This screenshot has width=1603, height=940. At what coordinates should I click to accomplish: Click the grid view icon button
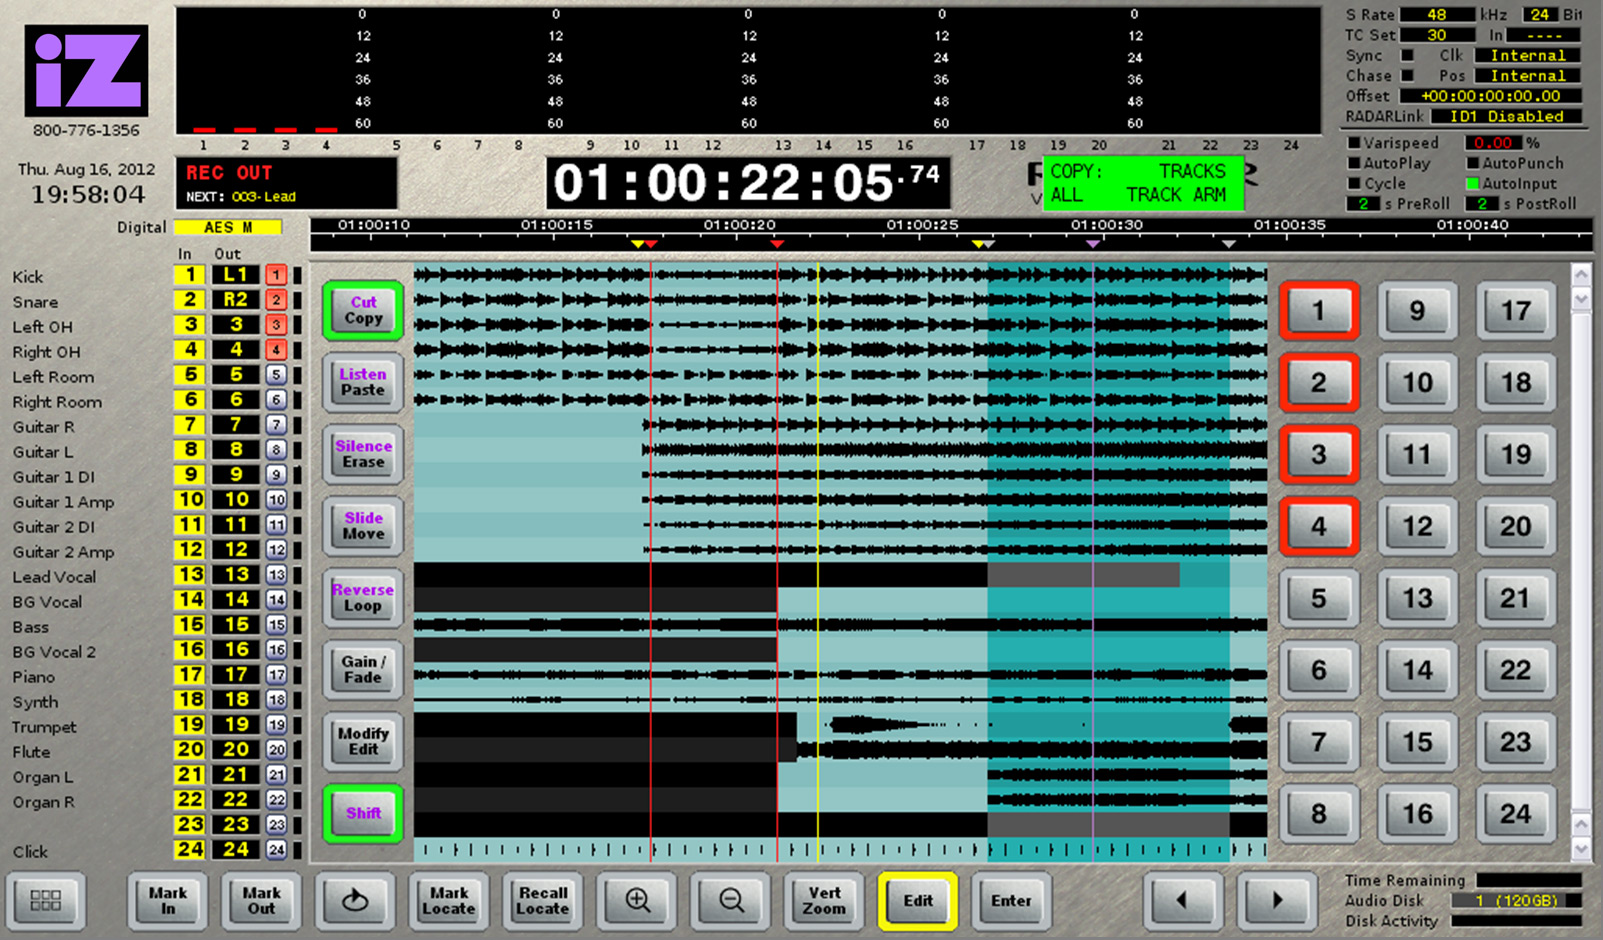(46, 900)
